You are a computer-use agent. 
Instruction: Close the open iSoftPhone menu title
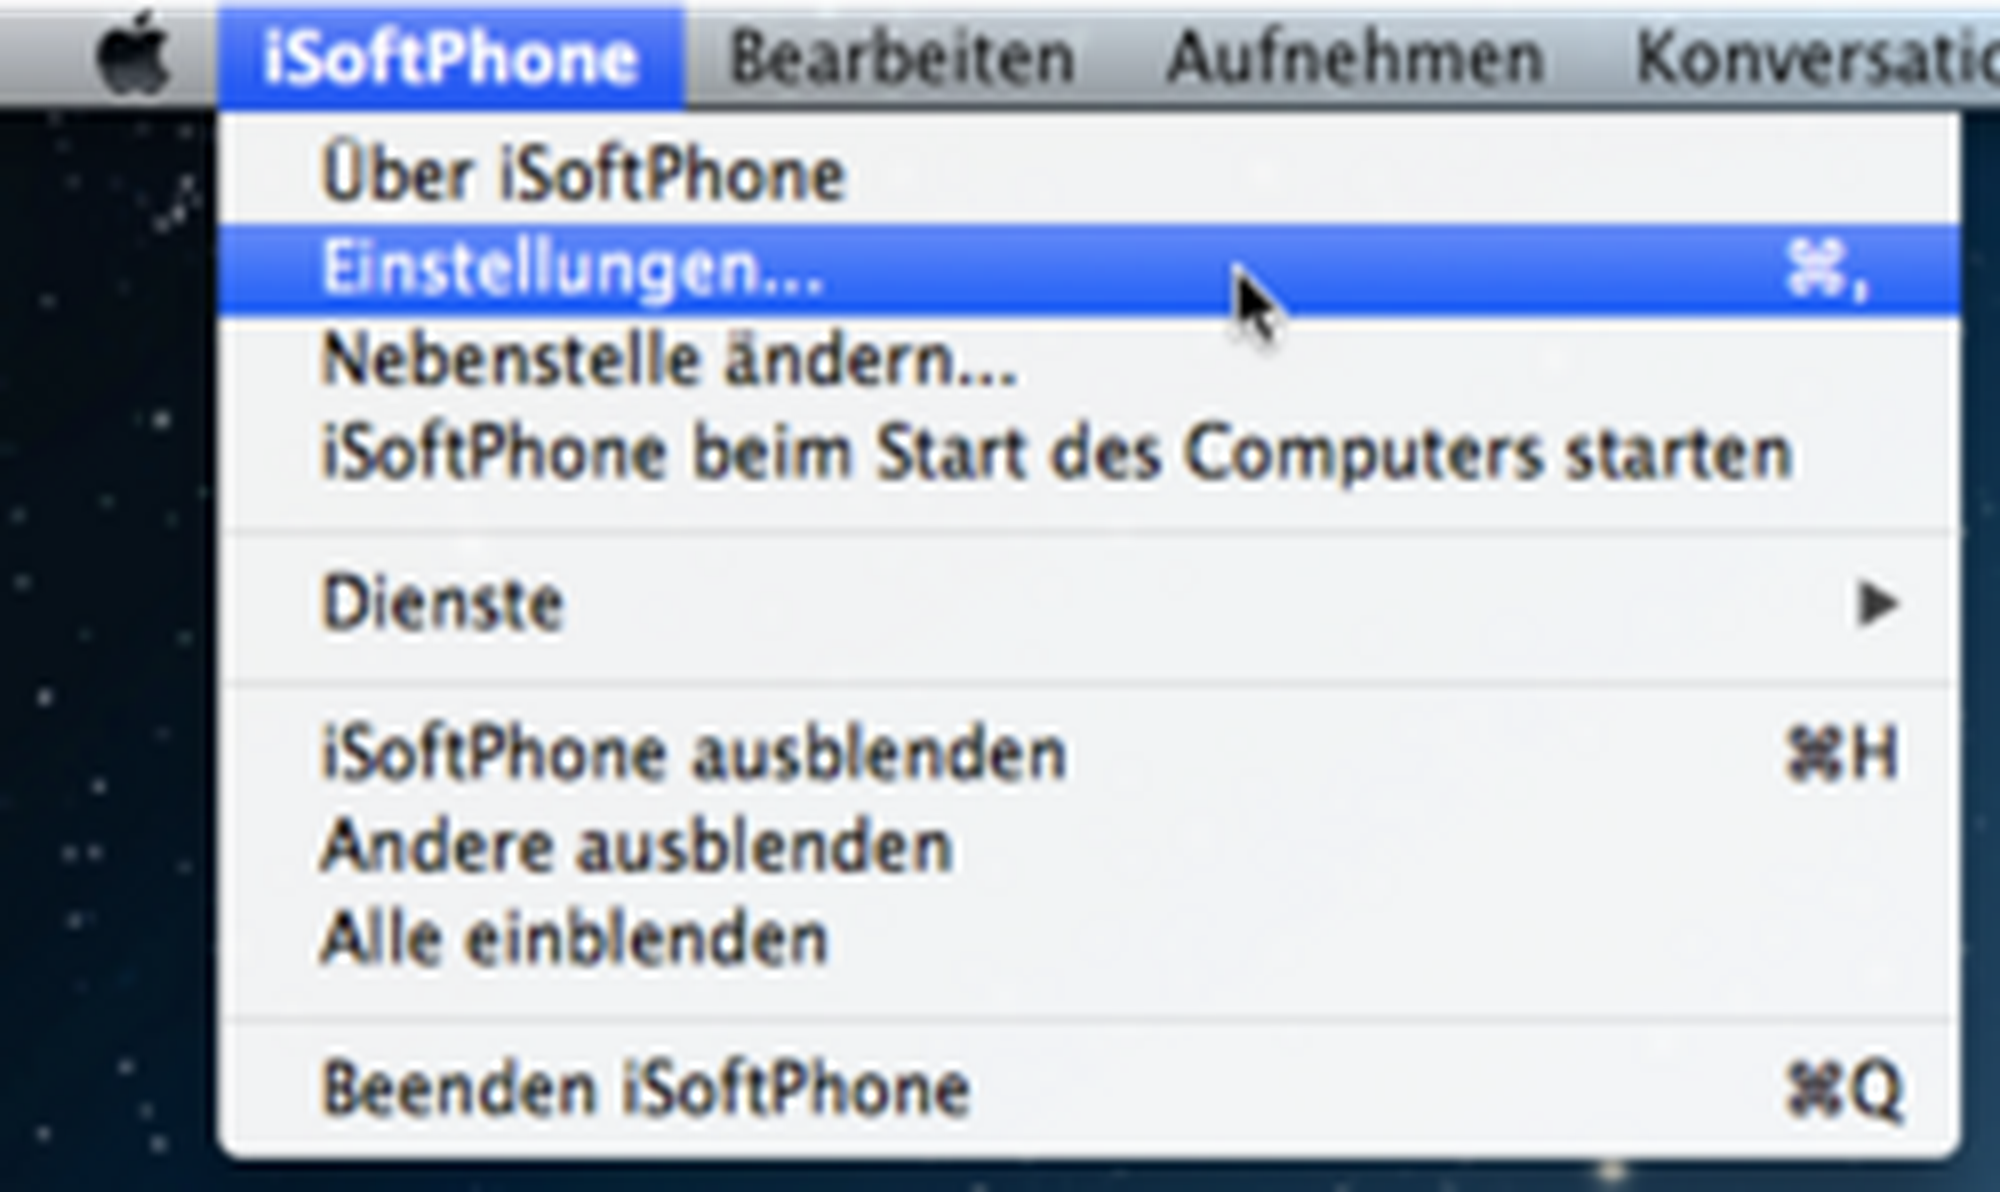click(451, 56)
